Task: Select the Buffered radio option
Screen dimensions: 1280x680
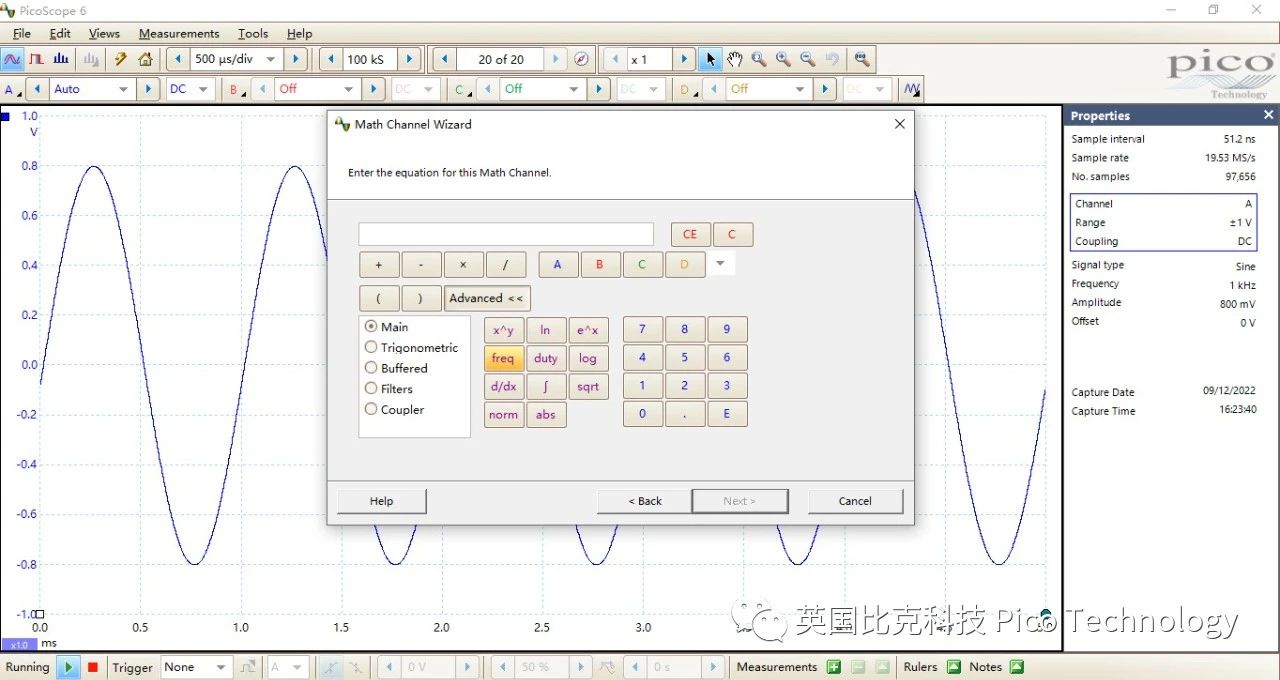Action: (371, 368)
